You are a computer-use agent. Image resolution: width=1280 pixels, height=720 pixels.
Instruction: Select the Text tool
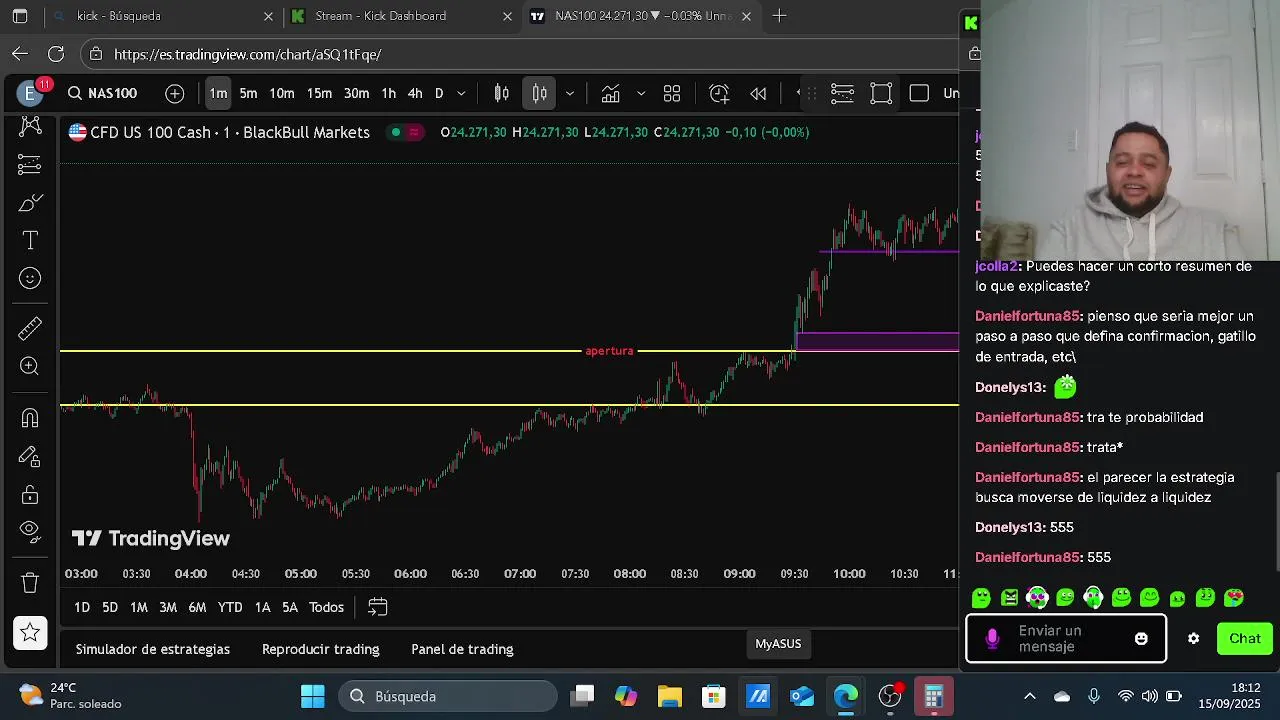click(x=30, y=241)
